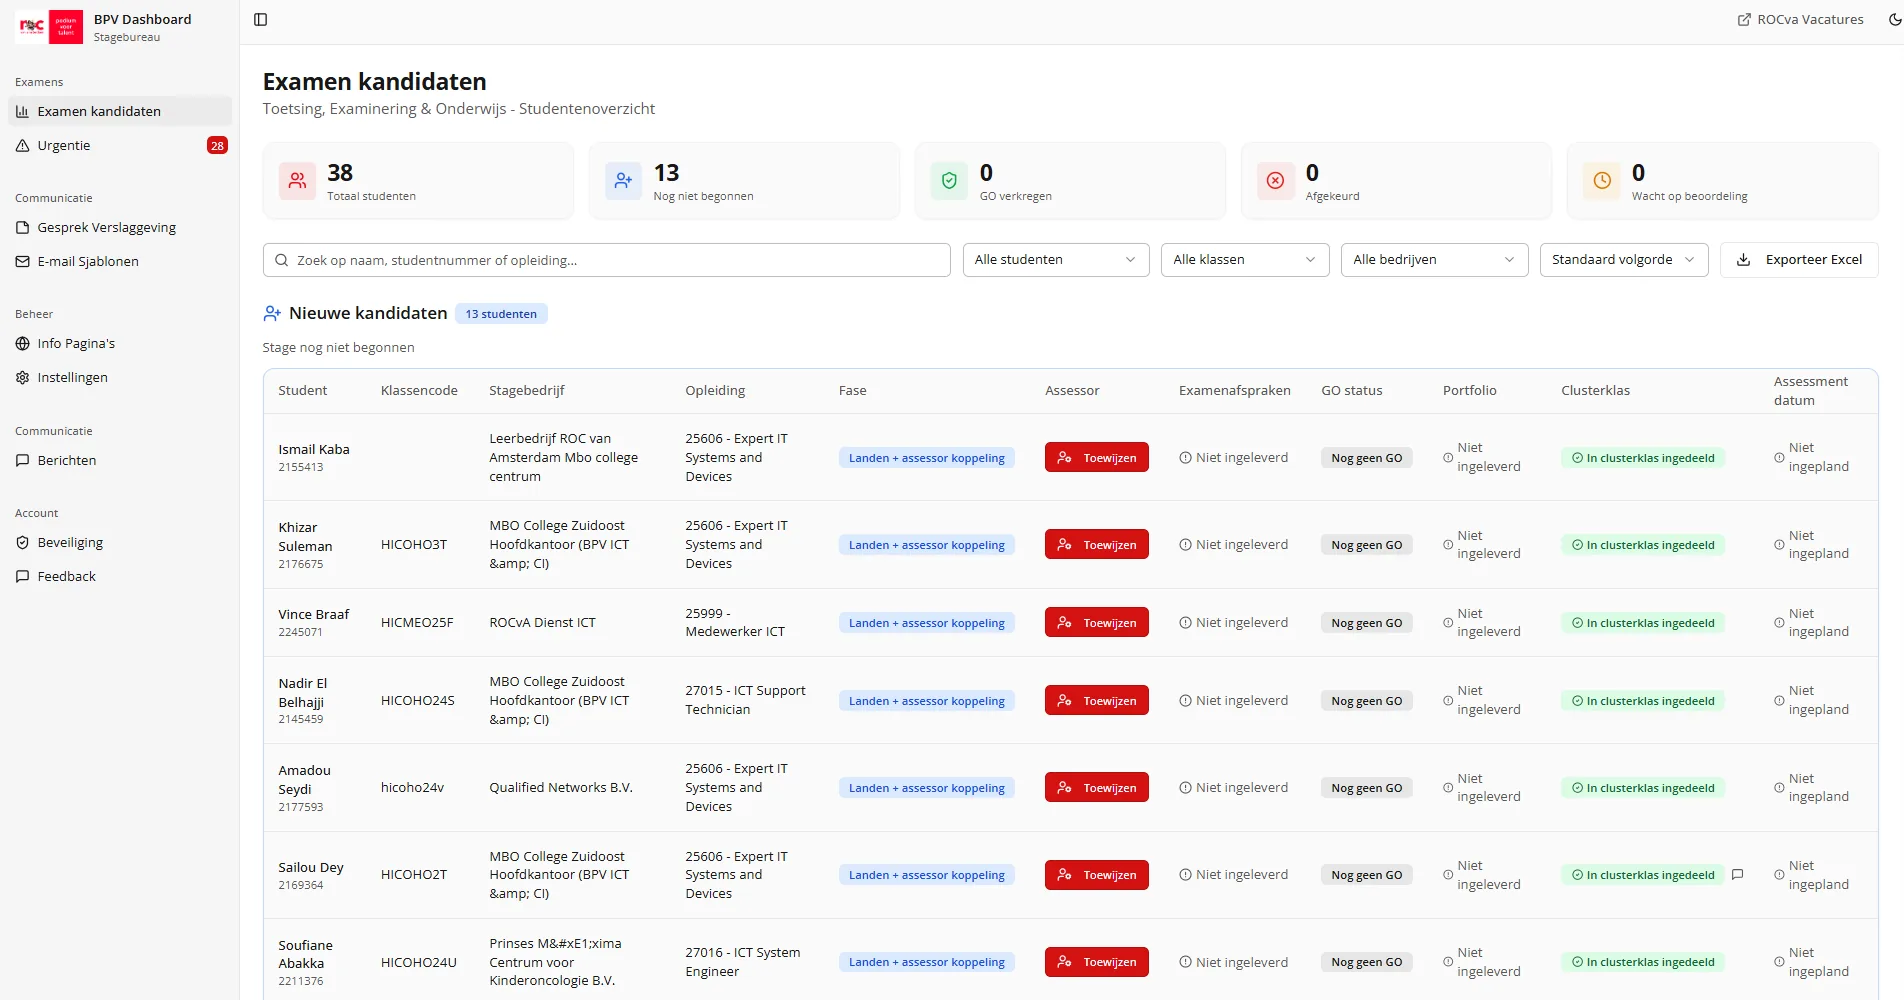Click the E-mail Sjablonen envelope icon

(x=23, y=262)
